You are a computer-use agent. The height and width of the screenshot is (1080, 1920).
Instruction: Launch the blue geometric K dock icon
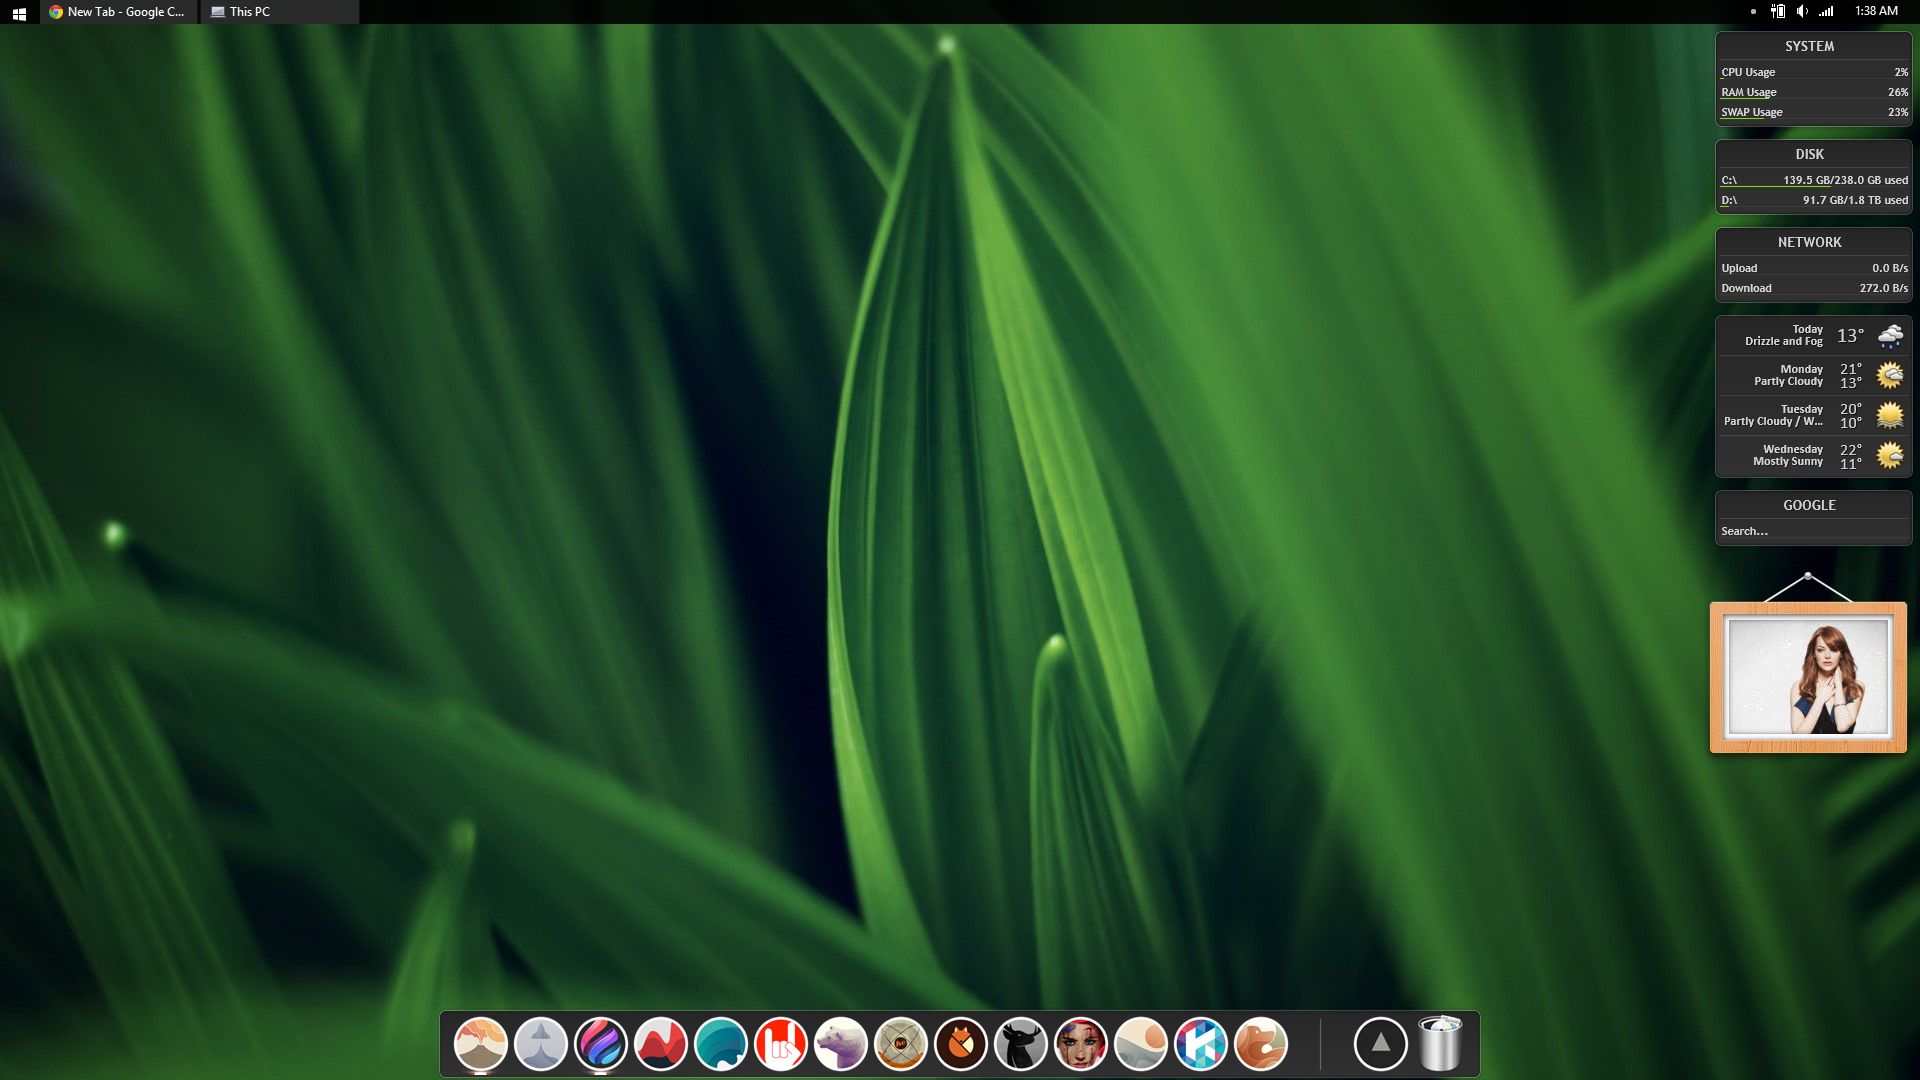point(1200,1044)
